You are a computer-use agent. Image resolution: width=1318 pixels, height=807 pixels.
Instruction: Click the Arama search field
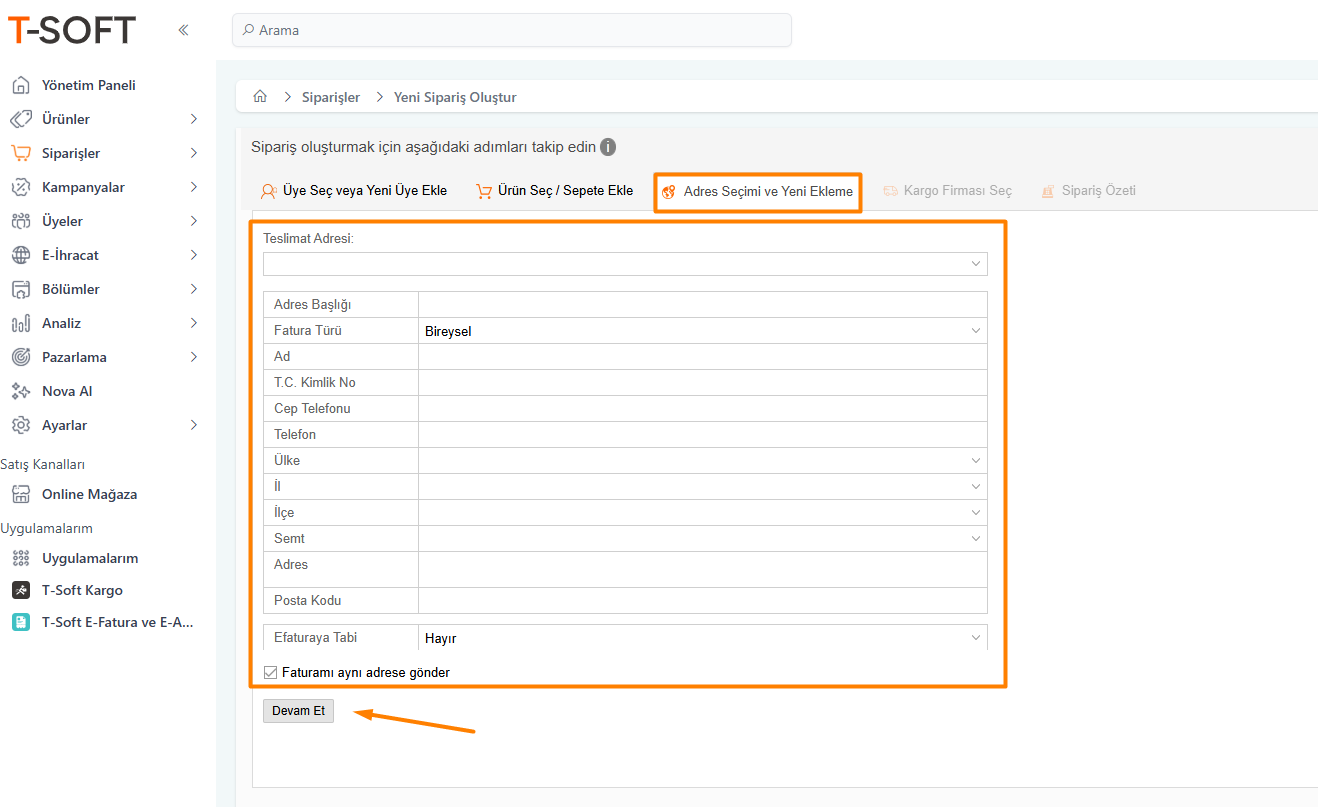click(512, 30)
